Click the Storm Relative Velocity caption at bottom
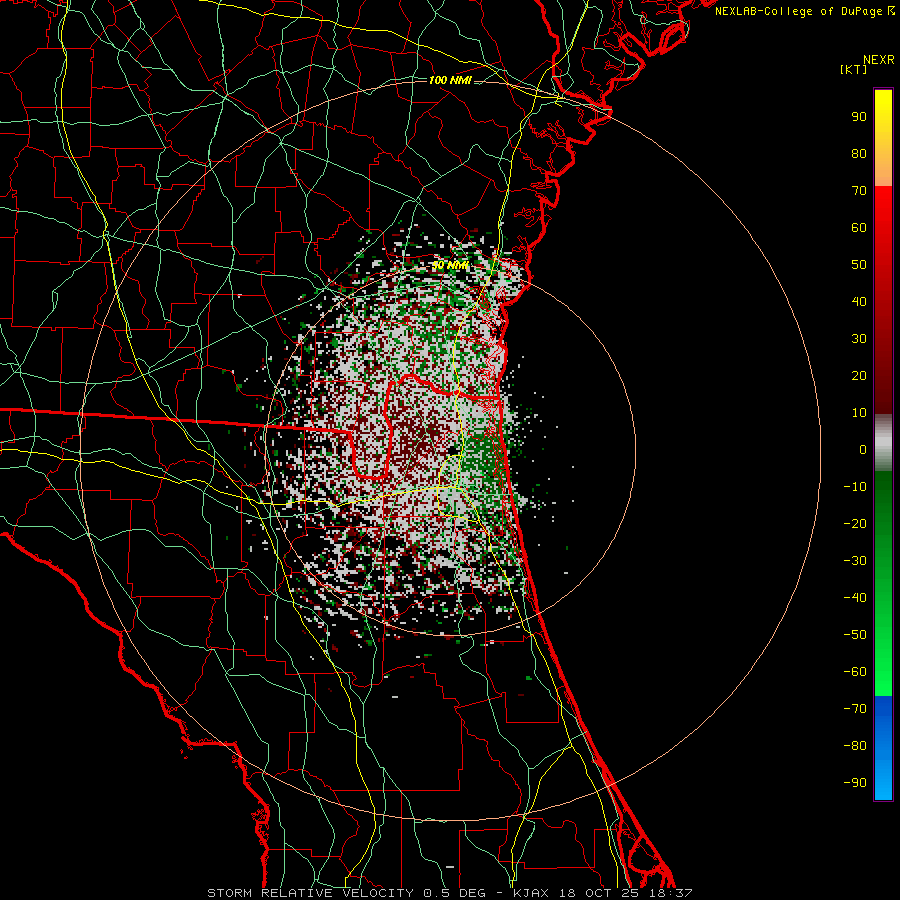 coord(450,893)
